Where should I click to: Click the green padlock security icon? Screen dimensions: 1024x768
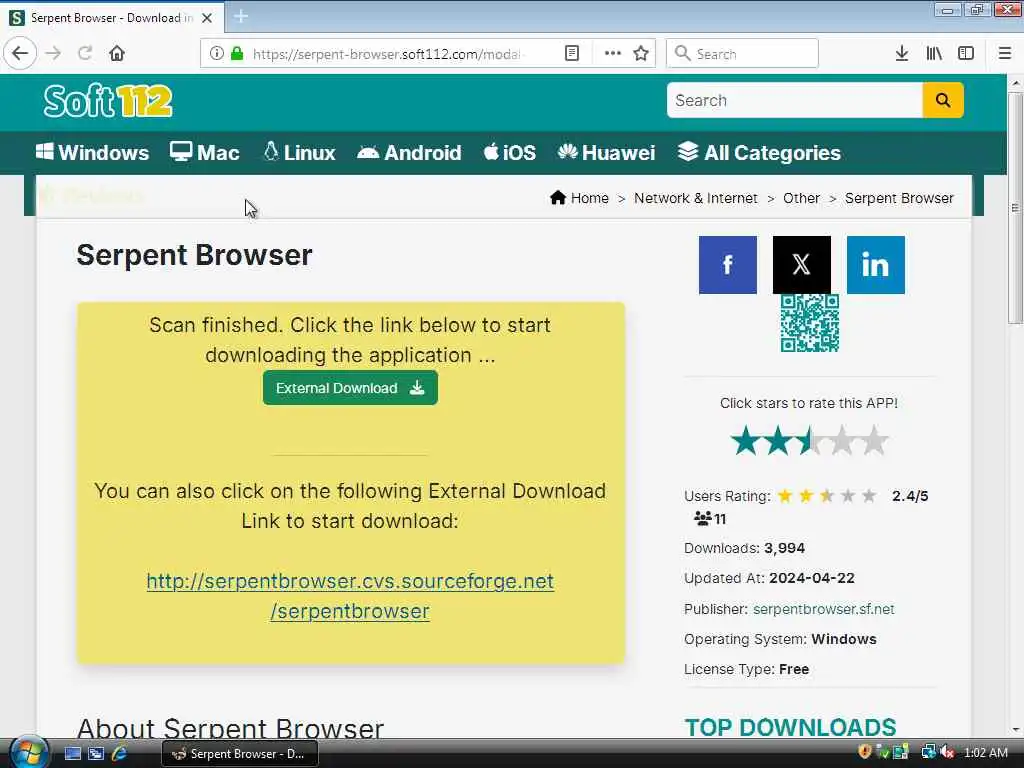(x=237, y=54)
